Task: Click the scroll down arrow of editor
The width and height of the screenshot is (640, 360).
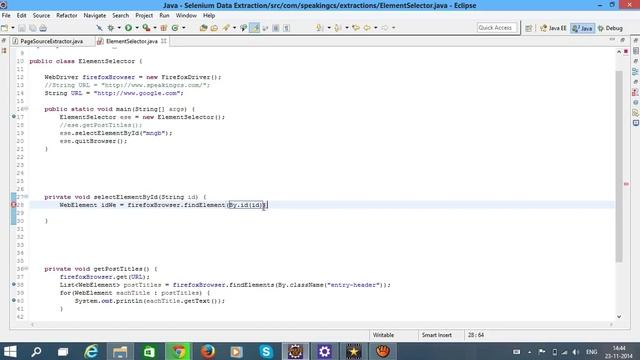Action: tap(619, 316)
